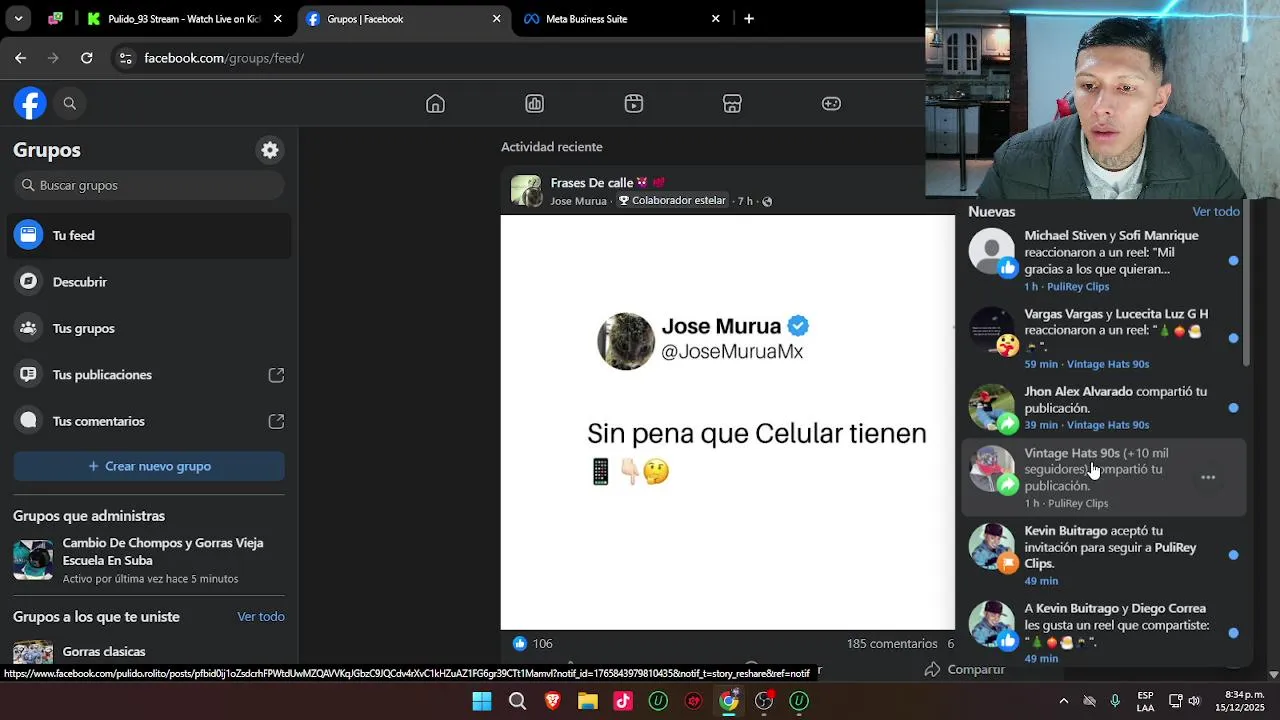The image size is (1280, 720).
Task: Click Crear nuevo grupo button
Action: (149, 466)
